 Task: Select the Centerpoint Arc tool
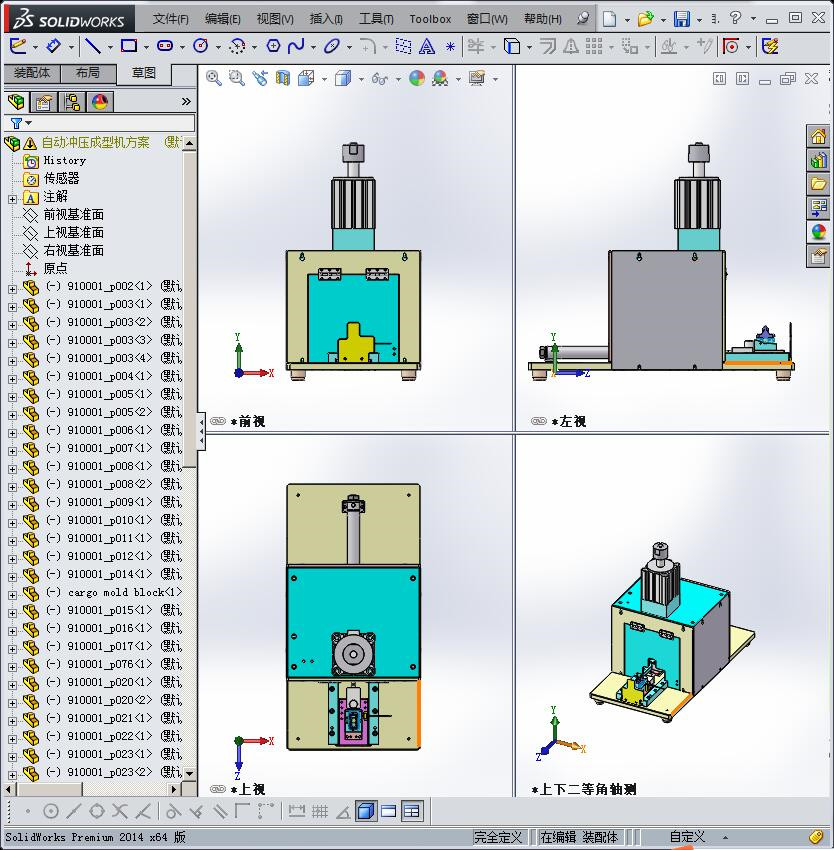coord(237,46)
